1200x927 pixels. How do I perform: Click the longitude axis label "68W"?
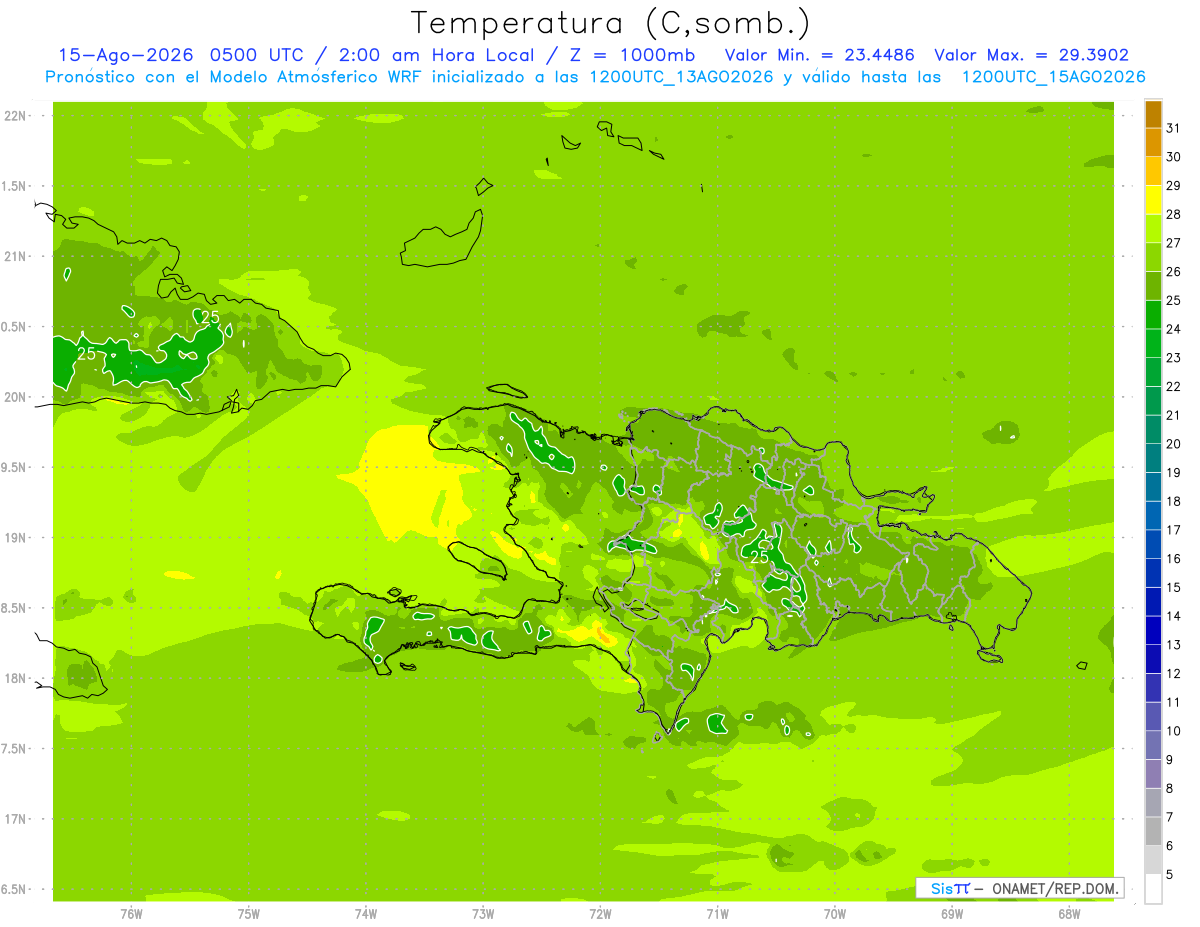pyautogui.click(x=1069, y=914)
